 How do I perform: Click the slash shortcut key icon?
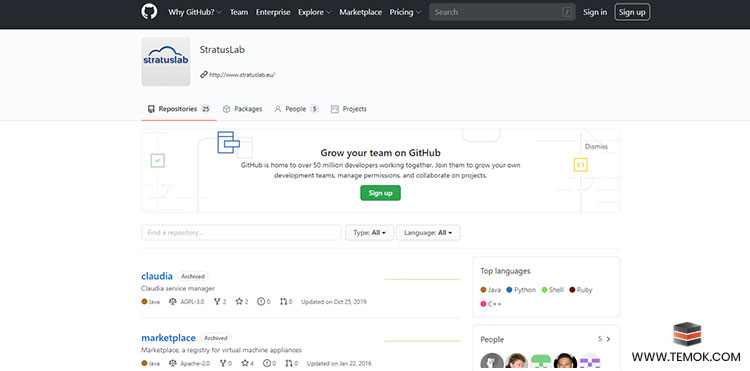point(567,12)
